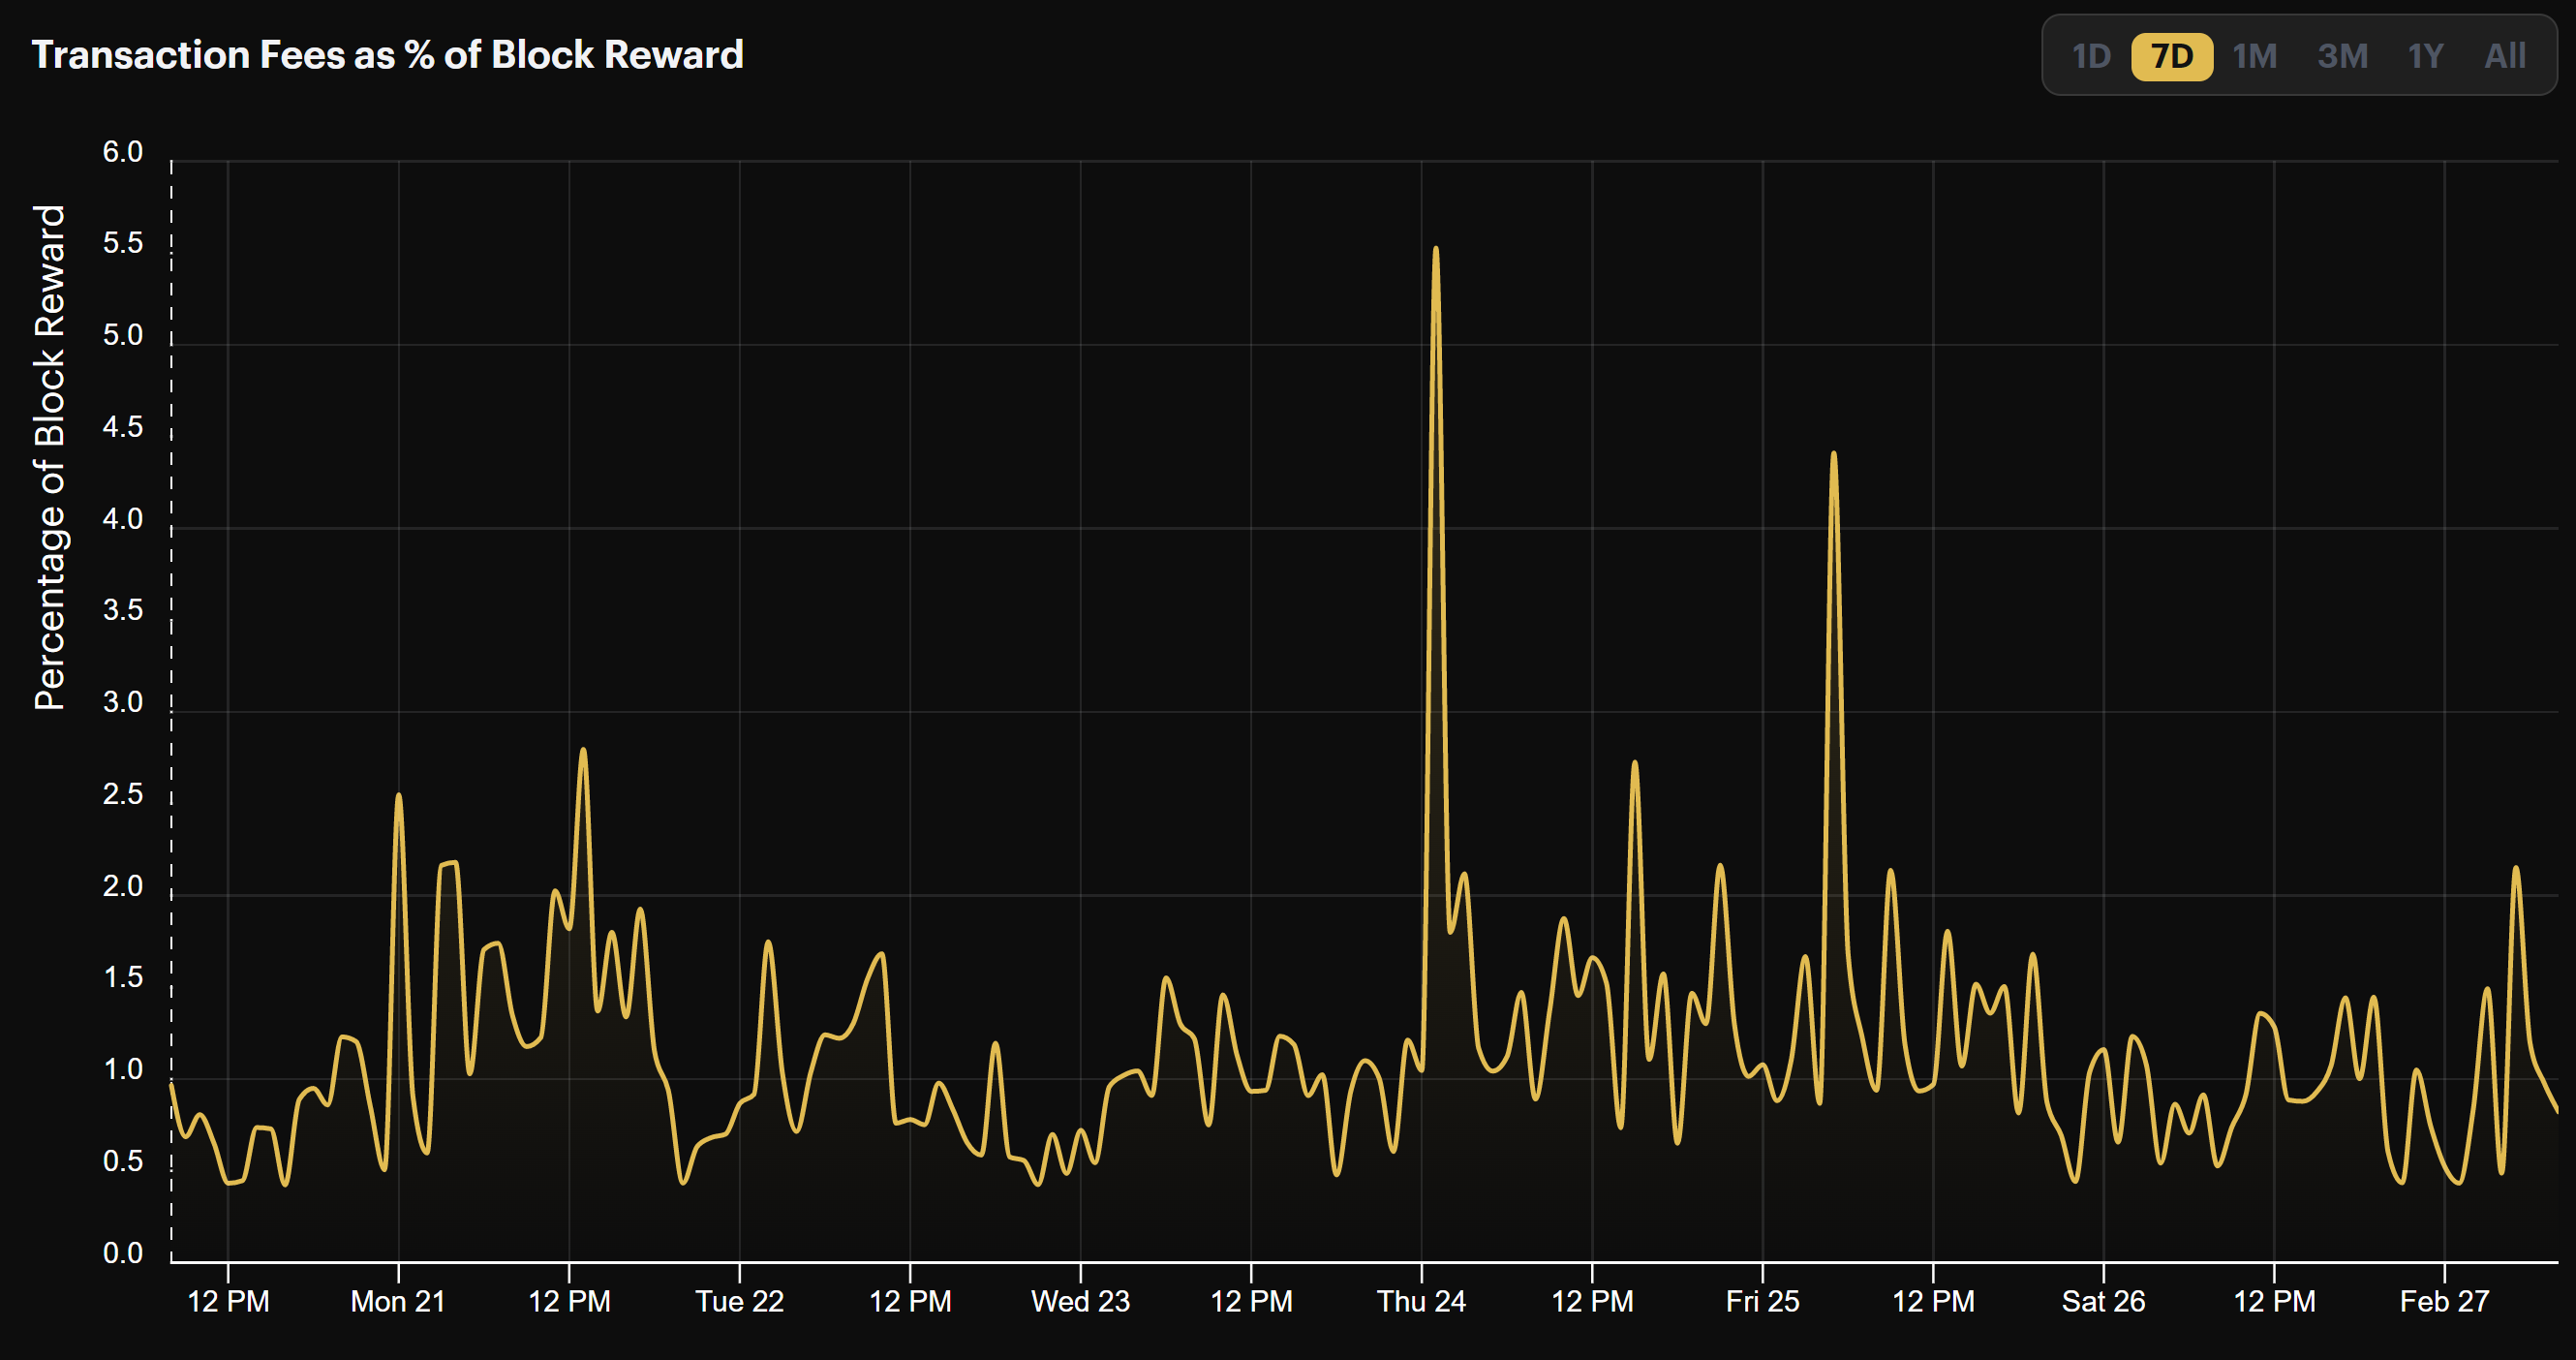Select the 3M time range option

click(x=2343, y=57)
